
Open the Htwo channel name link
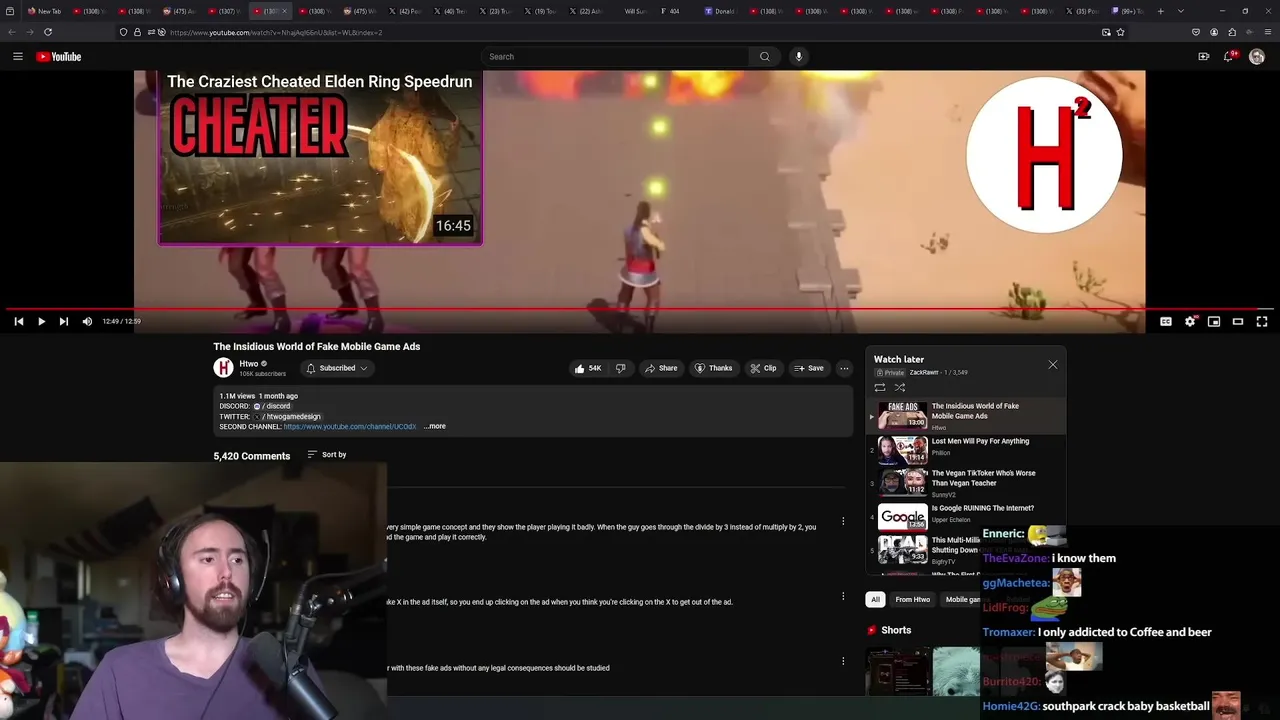(x=249, y=364)
